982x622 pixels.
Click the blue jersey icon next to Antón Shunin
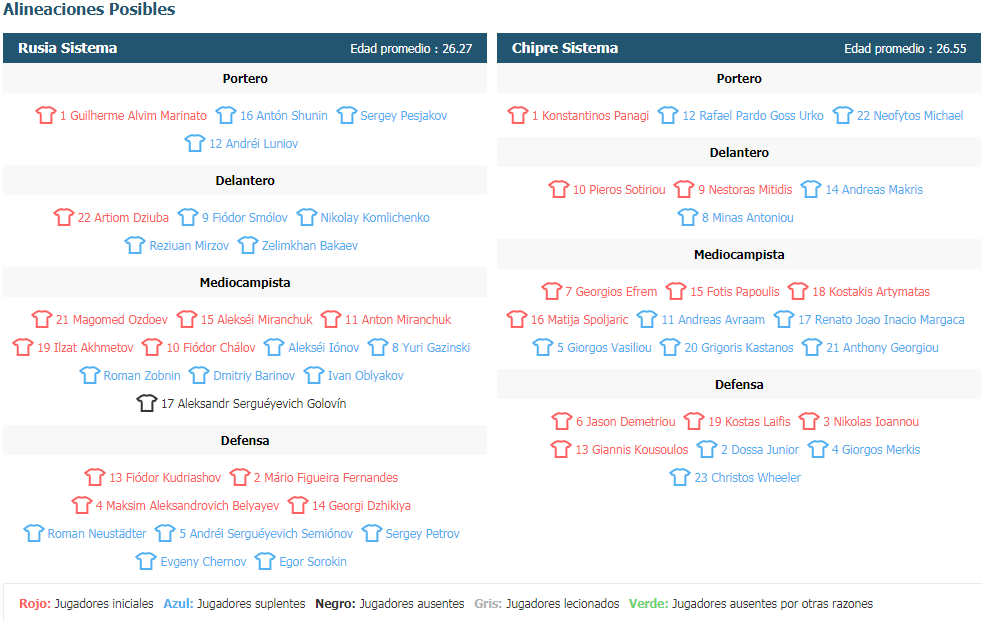[x=226, y=115]
